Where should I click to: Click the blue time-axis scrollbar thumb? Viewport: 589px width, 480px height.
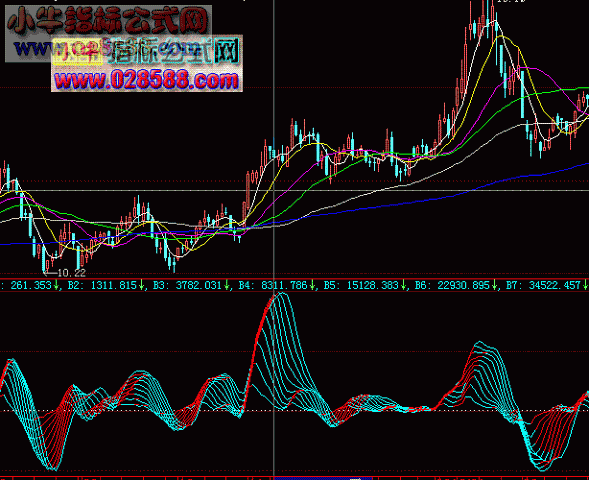pyautogui.click(x=323, y=478)
